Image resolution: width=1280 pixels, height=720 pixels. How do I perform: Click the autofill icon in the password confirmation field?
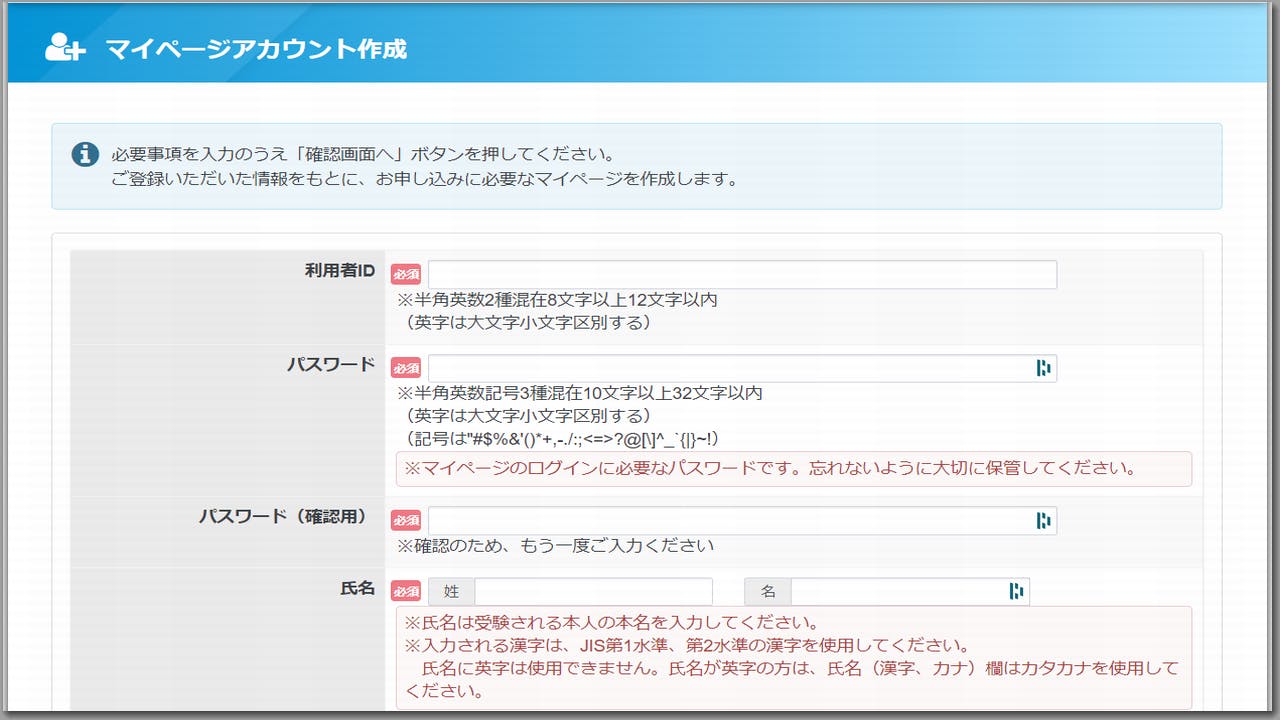tap(1044, 520)
